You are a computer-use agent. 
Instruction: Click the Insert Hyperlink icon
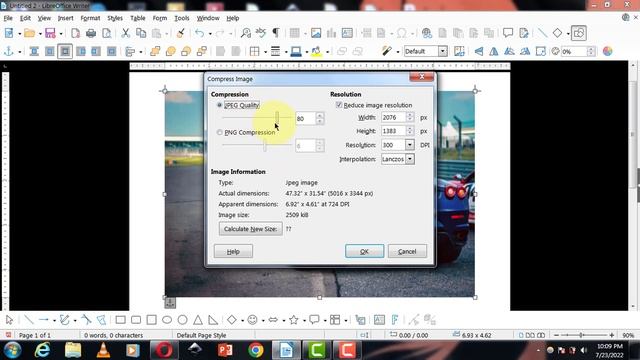[x=427, y=33]
